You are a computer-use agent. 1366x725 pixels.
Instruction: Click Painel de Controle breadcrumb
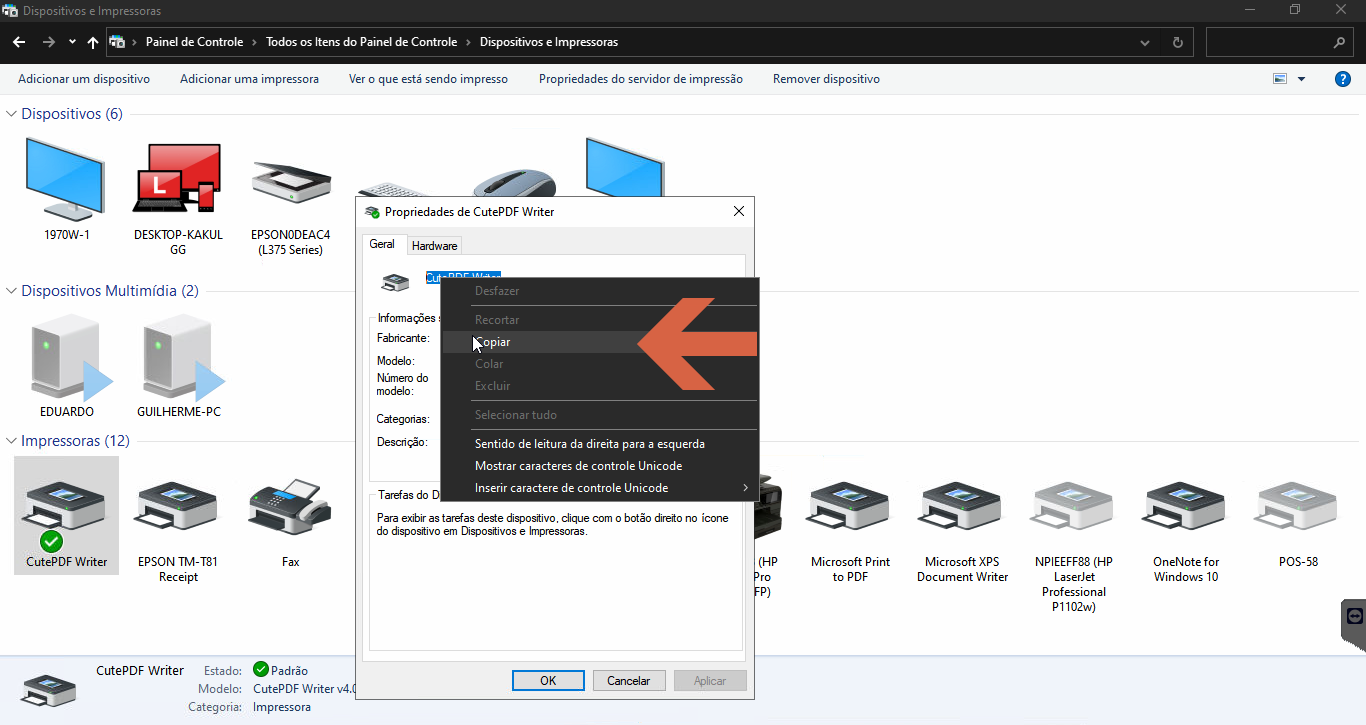click(x=194, y=42)
